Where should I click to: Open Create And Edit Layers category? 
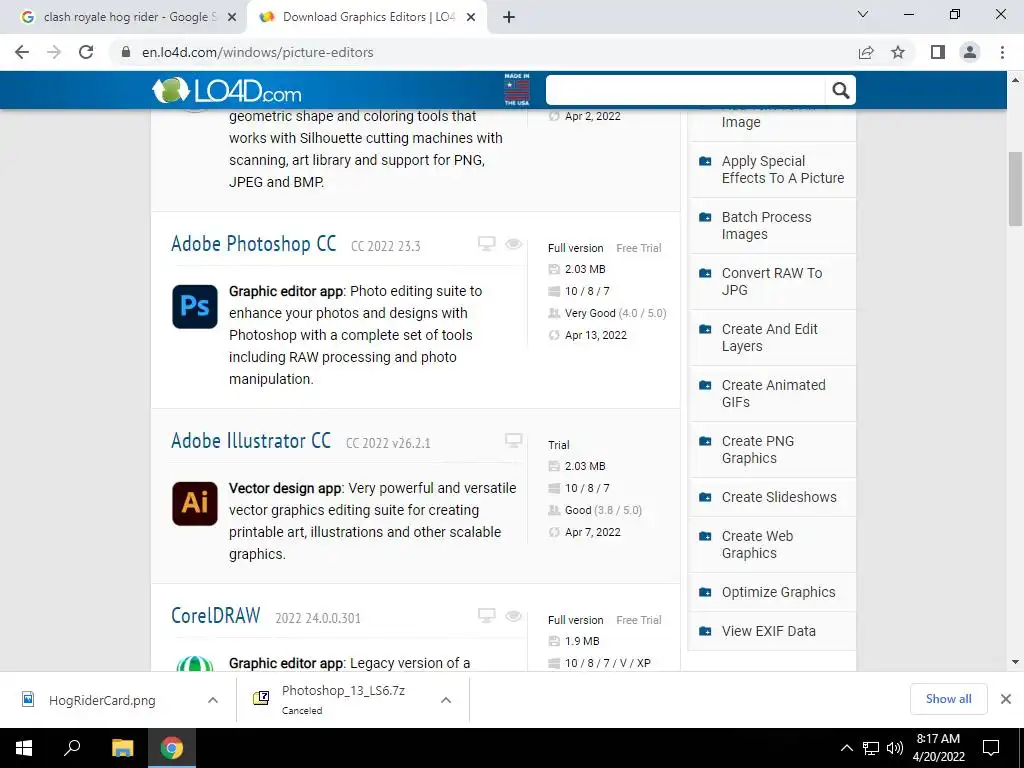pos(769,338)
